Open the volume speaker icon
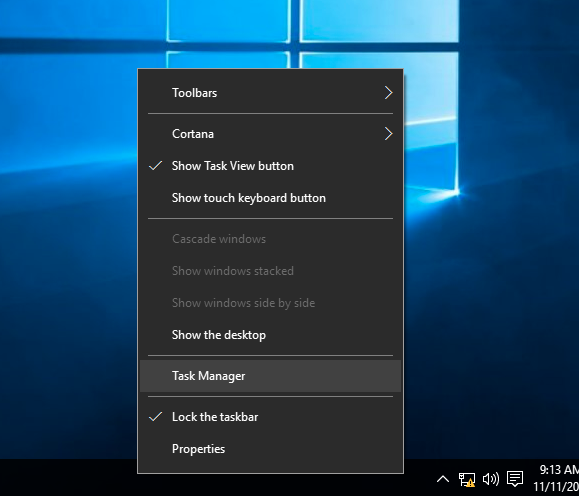Screen dimensions: 579x496 491,479
